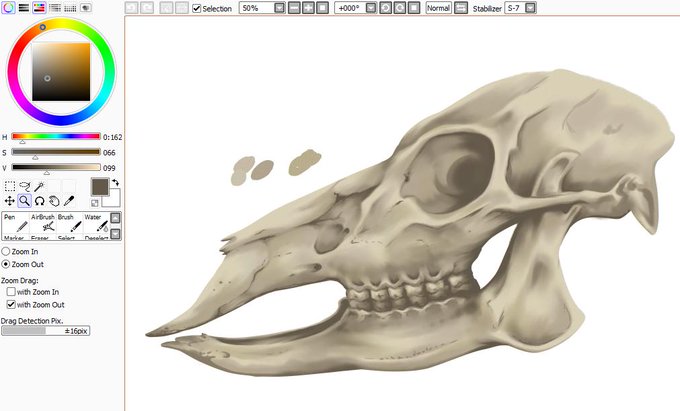Click the 0:162 hue value
The image size is (680, 411).
(113, 137)
